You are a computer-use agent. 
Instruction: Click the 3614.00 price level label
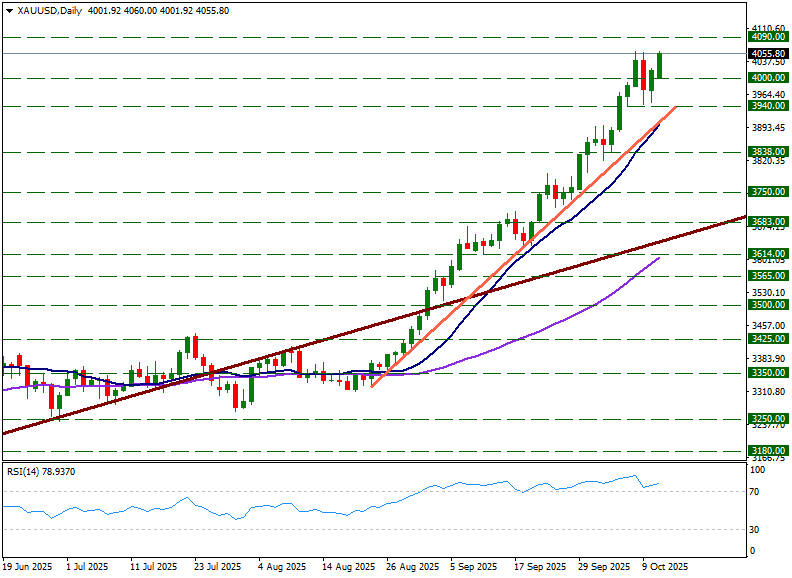click(x=767, y=254)
